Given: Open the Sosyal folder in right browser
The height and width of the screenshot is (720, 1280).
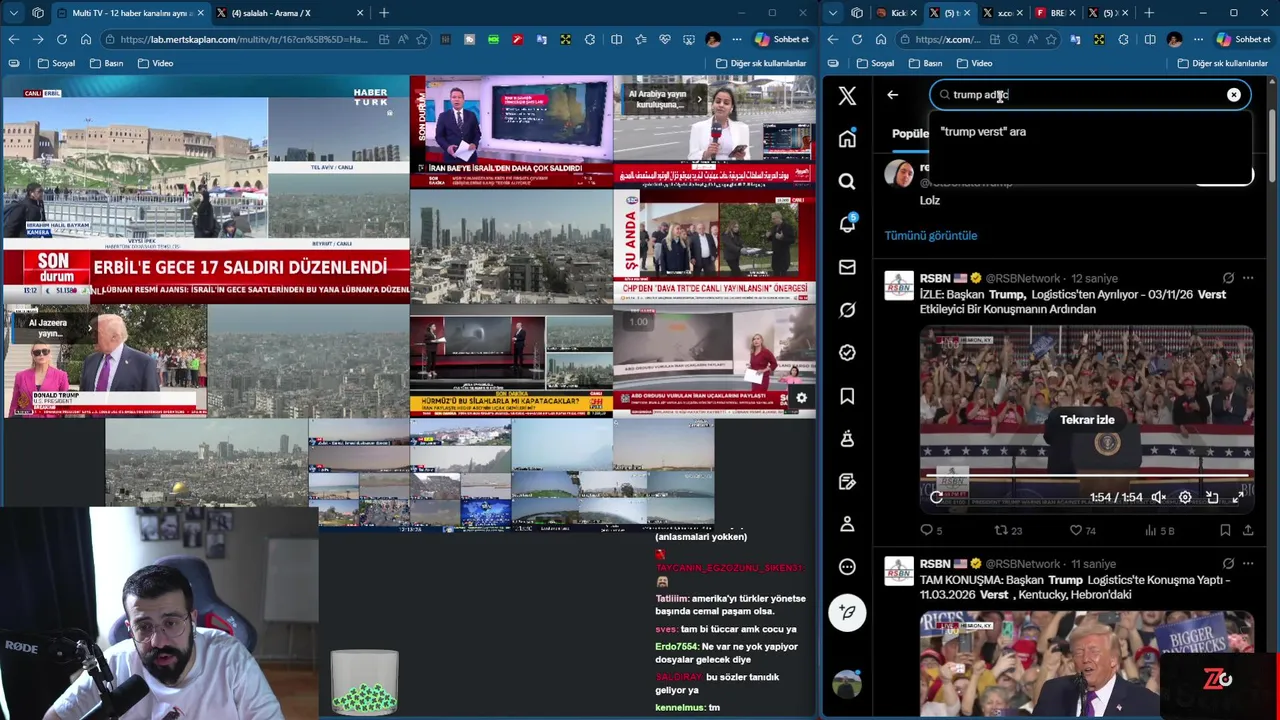Looking at the screenshot, I should (875, 63).
